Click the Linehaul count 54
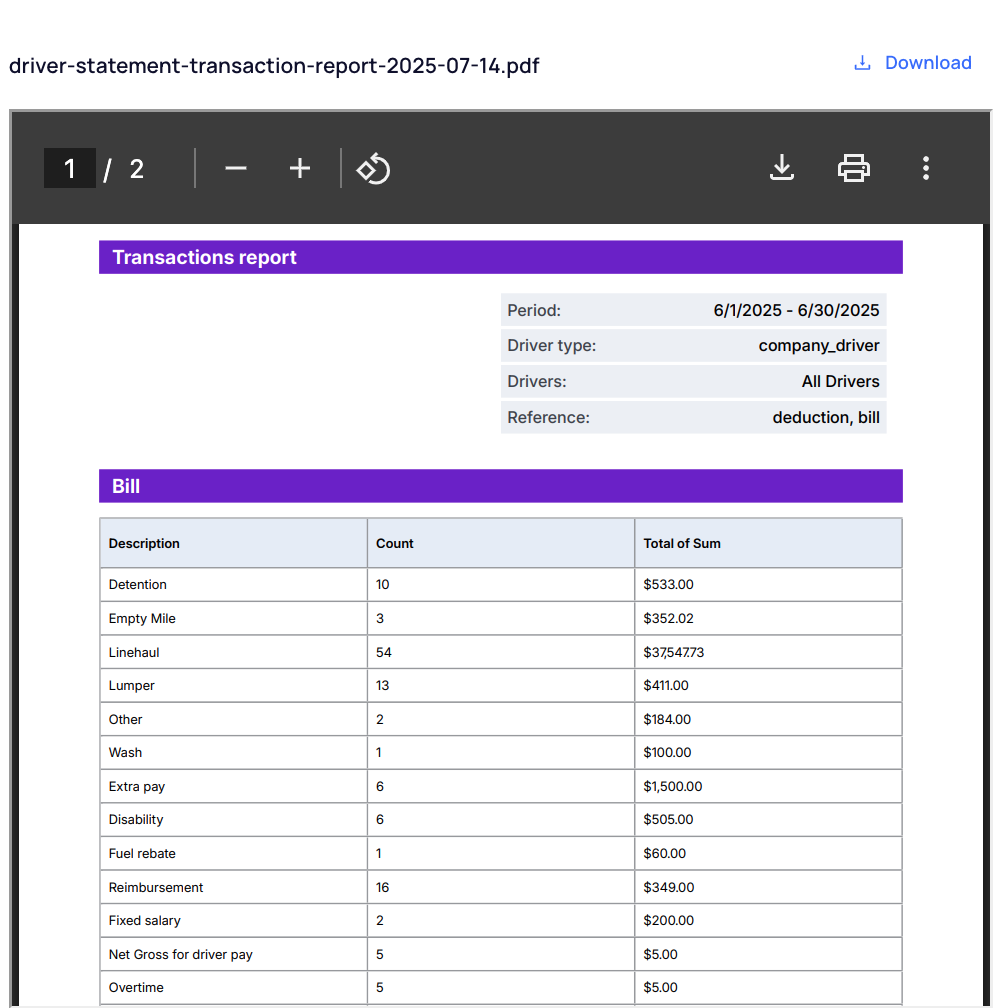 [x=384, y=652]
